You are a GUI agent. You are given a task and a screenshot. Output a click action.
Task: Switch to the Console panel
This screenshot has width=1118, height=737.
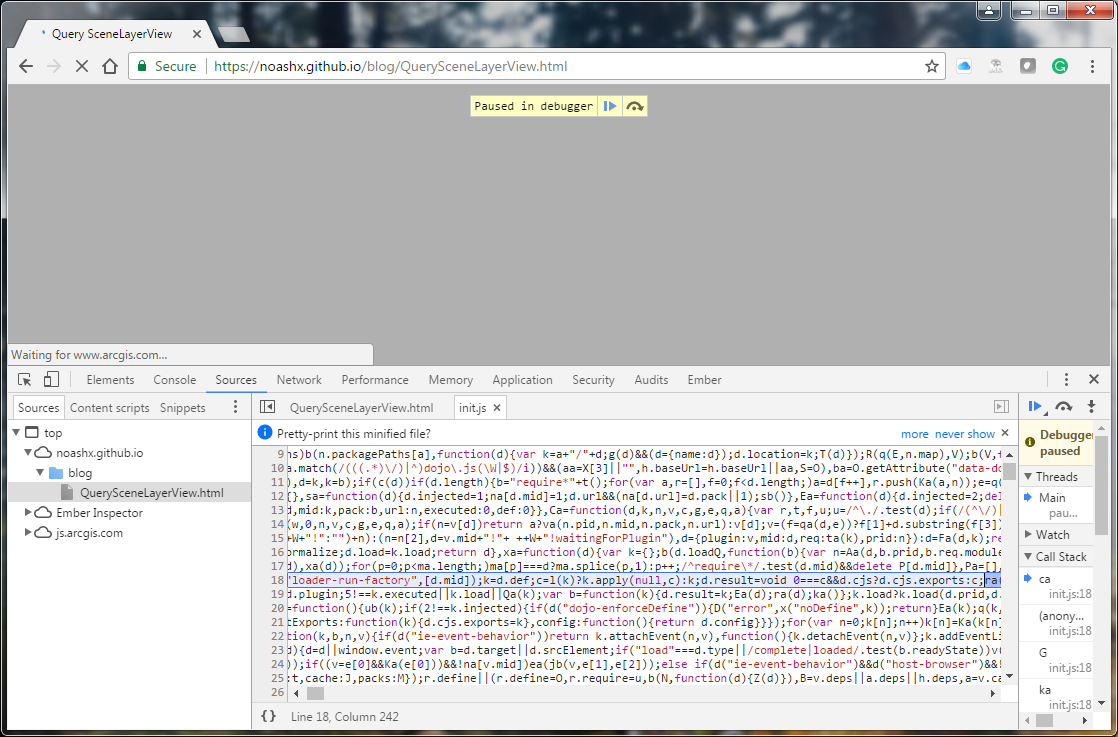tap(175, 380)
